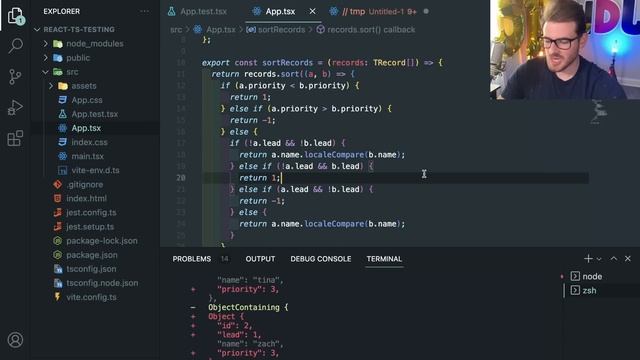Open vite.config.ts file

point(91,297)
